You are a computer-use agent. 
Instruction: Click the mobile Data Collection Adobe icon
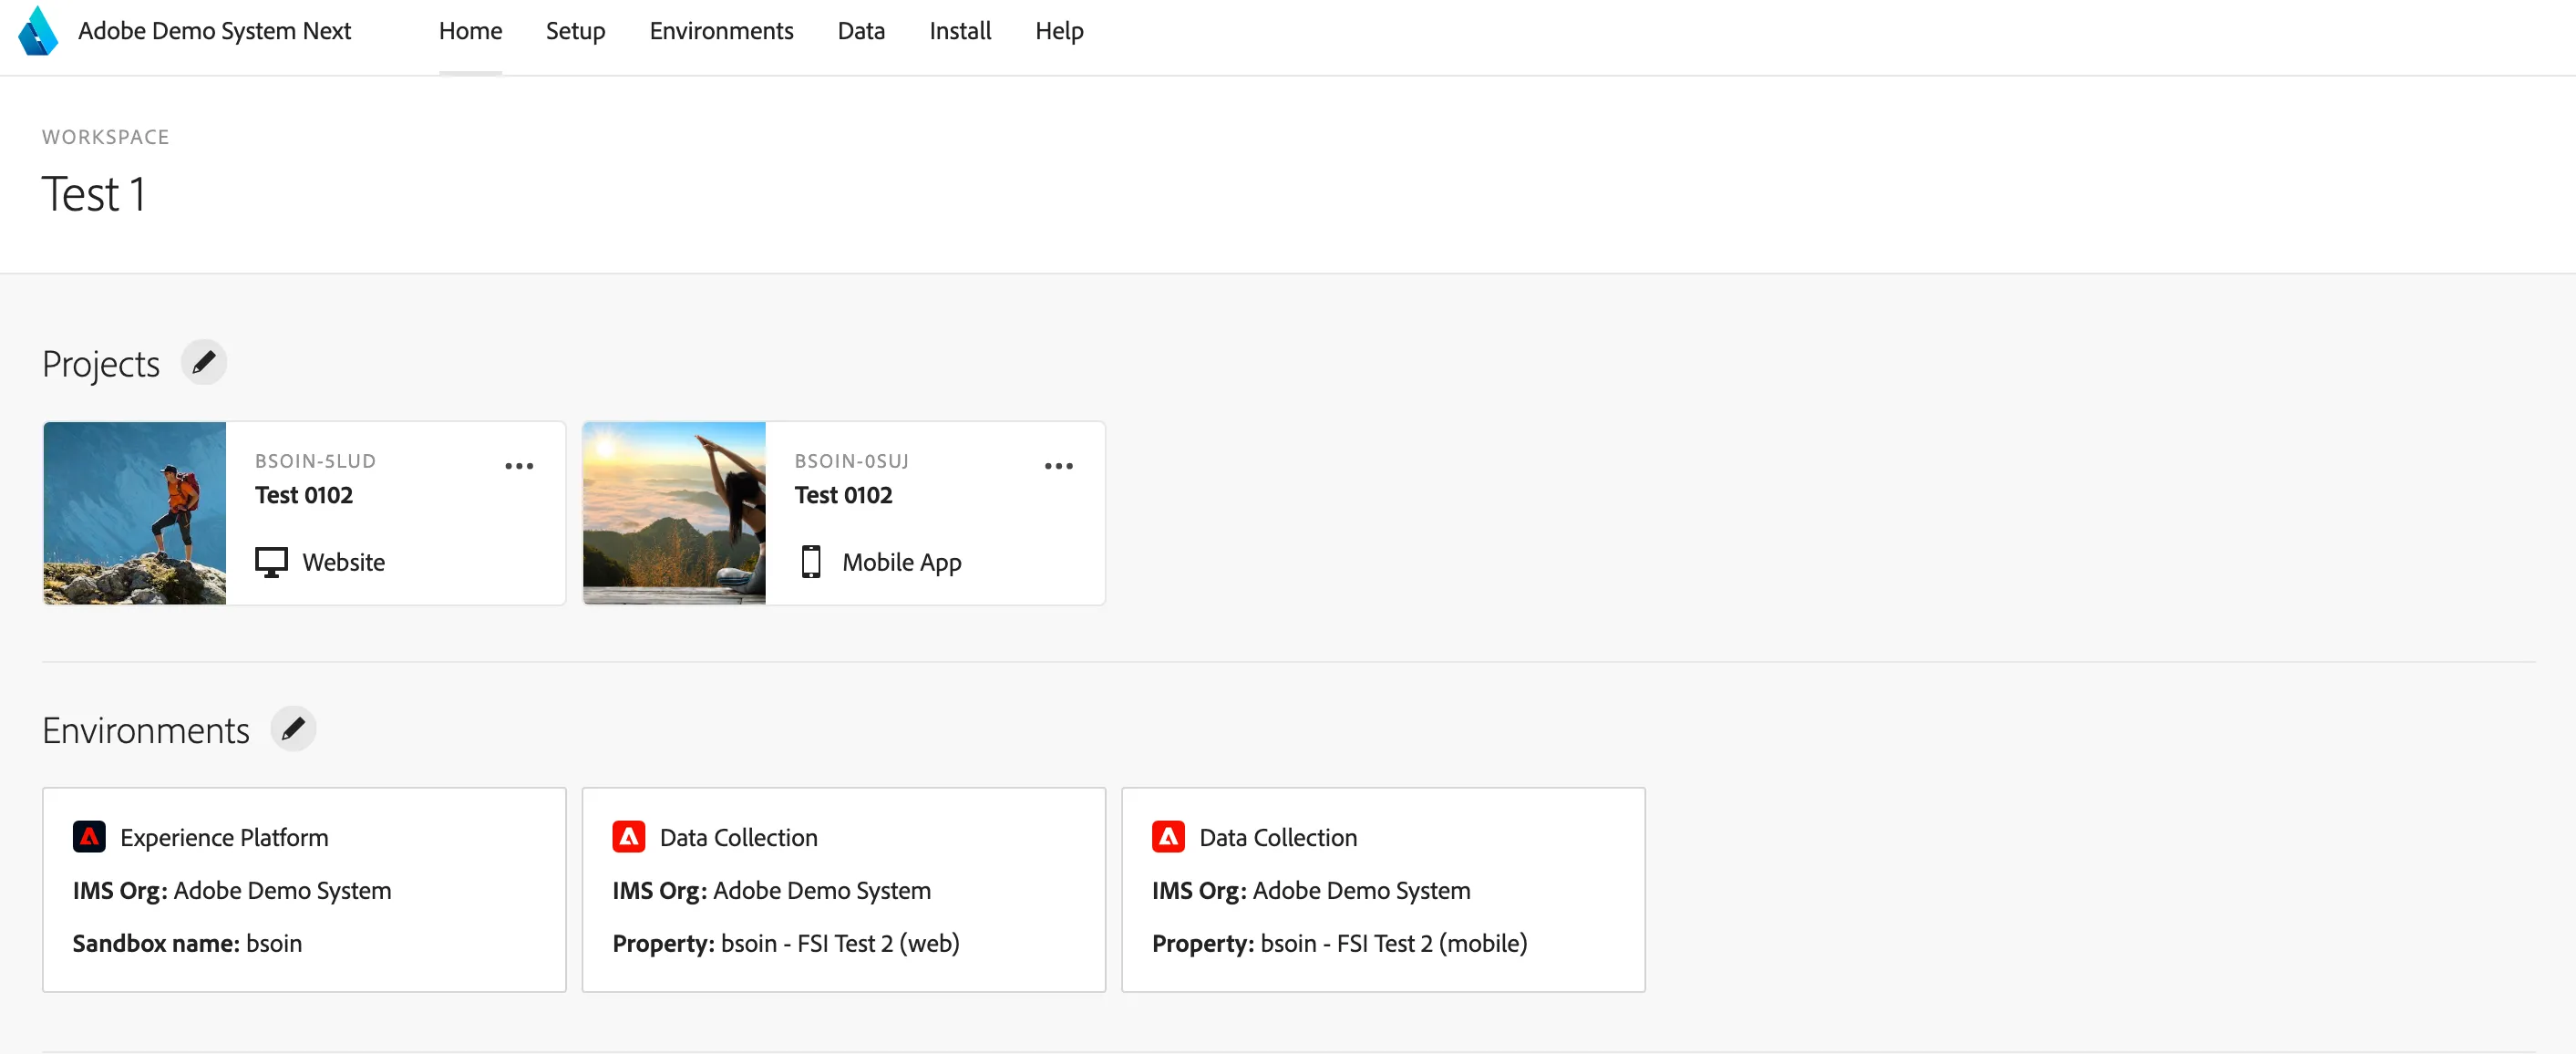(1168, 836)
